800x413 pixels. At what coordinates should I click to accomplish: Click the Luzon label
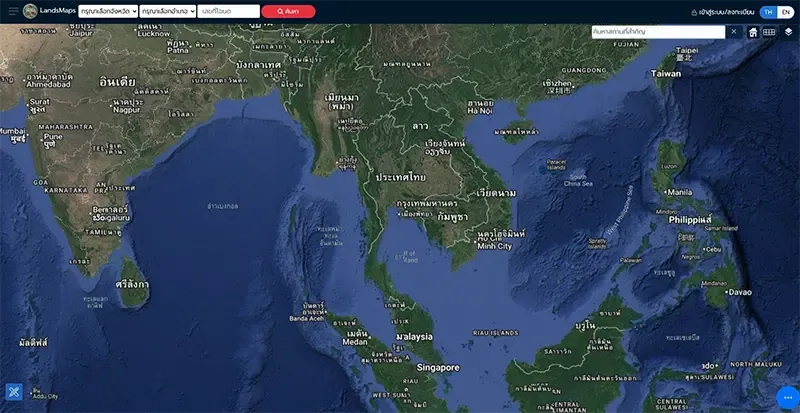tap(670, 166)
